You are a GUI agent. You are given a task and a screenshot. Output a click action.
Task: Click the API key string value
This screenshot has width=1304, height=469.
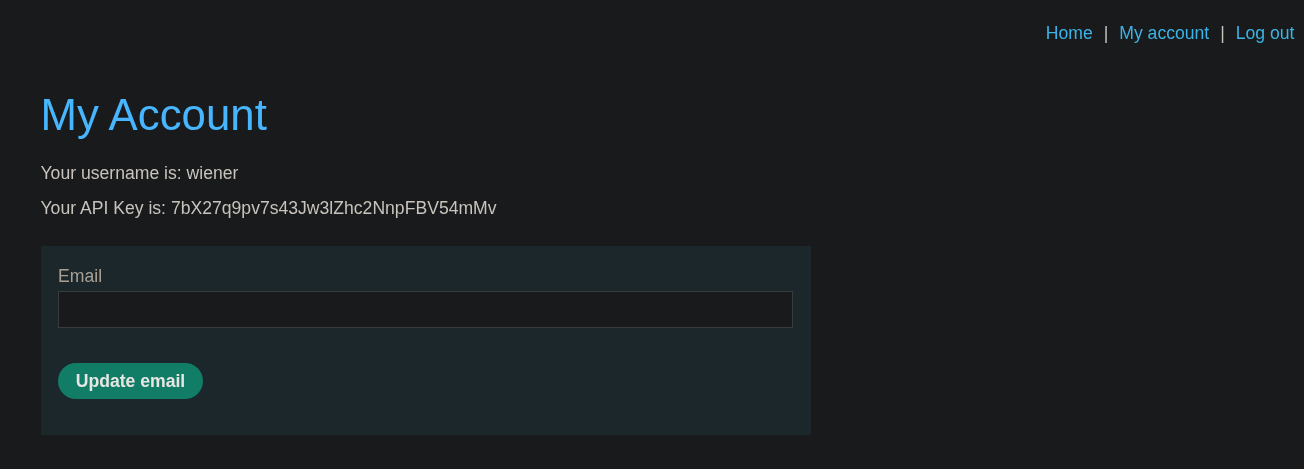(333, 208)
